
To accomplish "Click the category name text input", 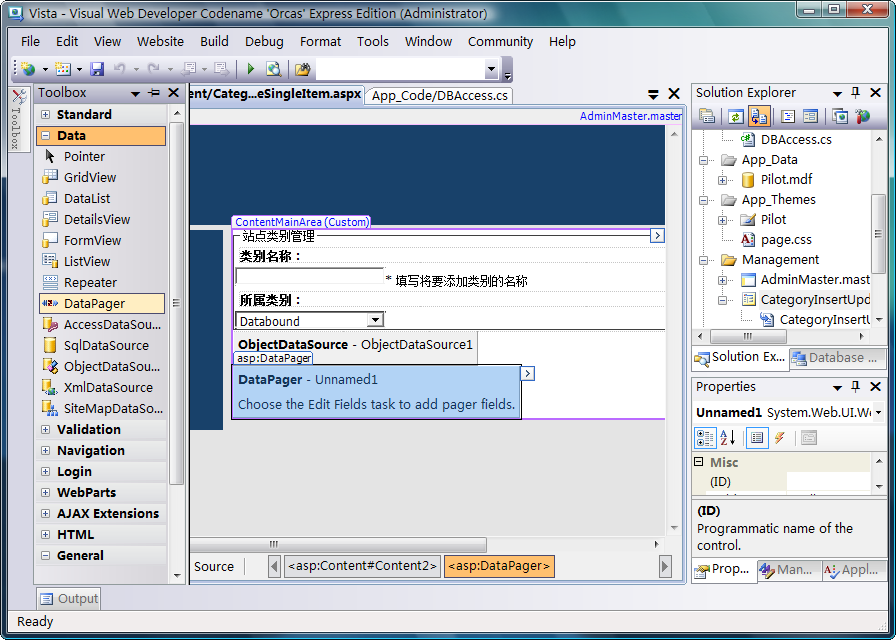I will (x=310, y=276).
